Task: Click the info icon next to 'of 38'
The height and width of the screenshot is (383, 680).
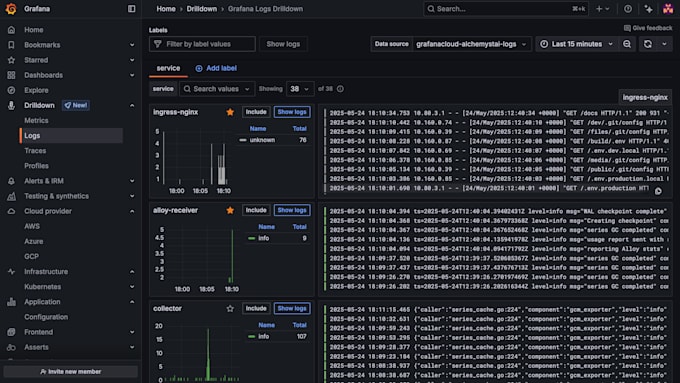Action: (340, 89)
